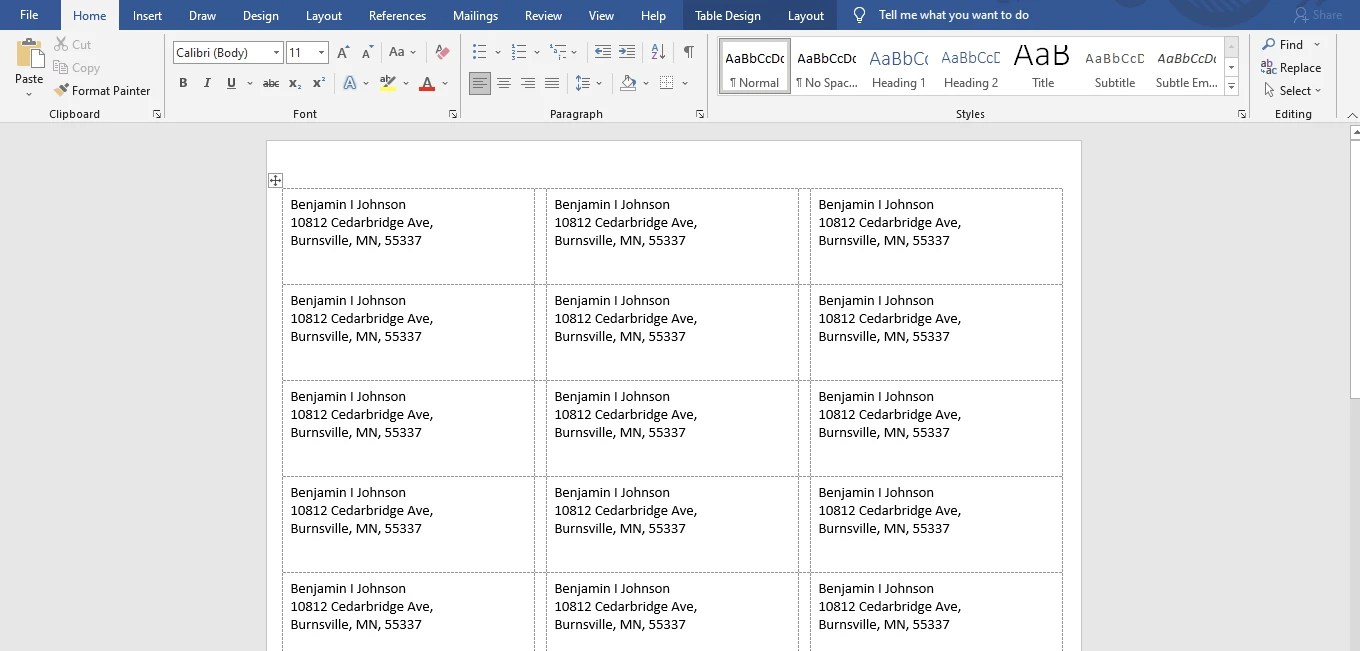Viewport: 1360px width, 651px height.
Task: Clear all formatting with the eraser icon
Action: coord(442,51)
